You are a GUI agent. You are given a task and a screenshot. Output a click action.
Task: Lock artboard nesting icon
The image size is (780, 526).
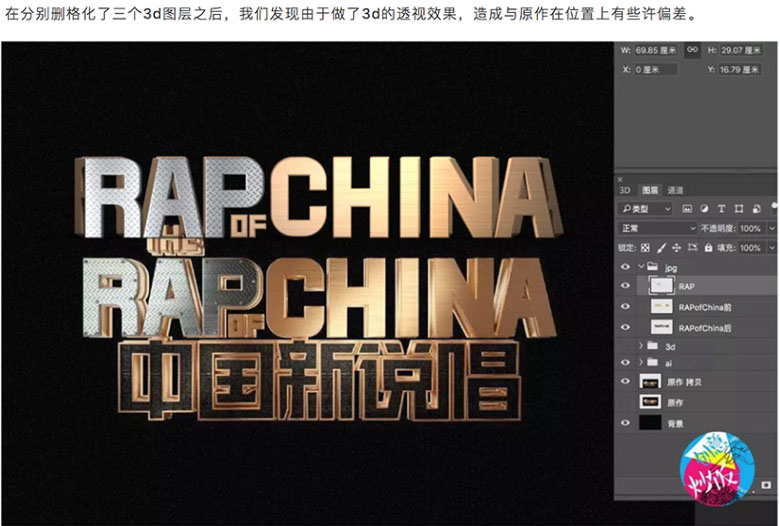(x=692, y=247)
